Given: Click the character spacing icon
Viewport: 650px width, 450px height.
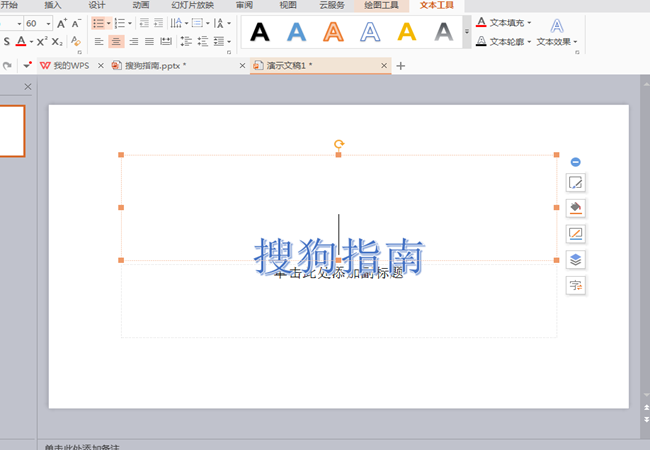Looking at the screenshot, I should coord(219,23).
